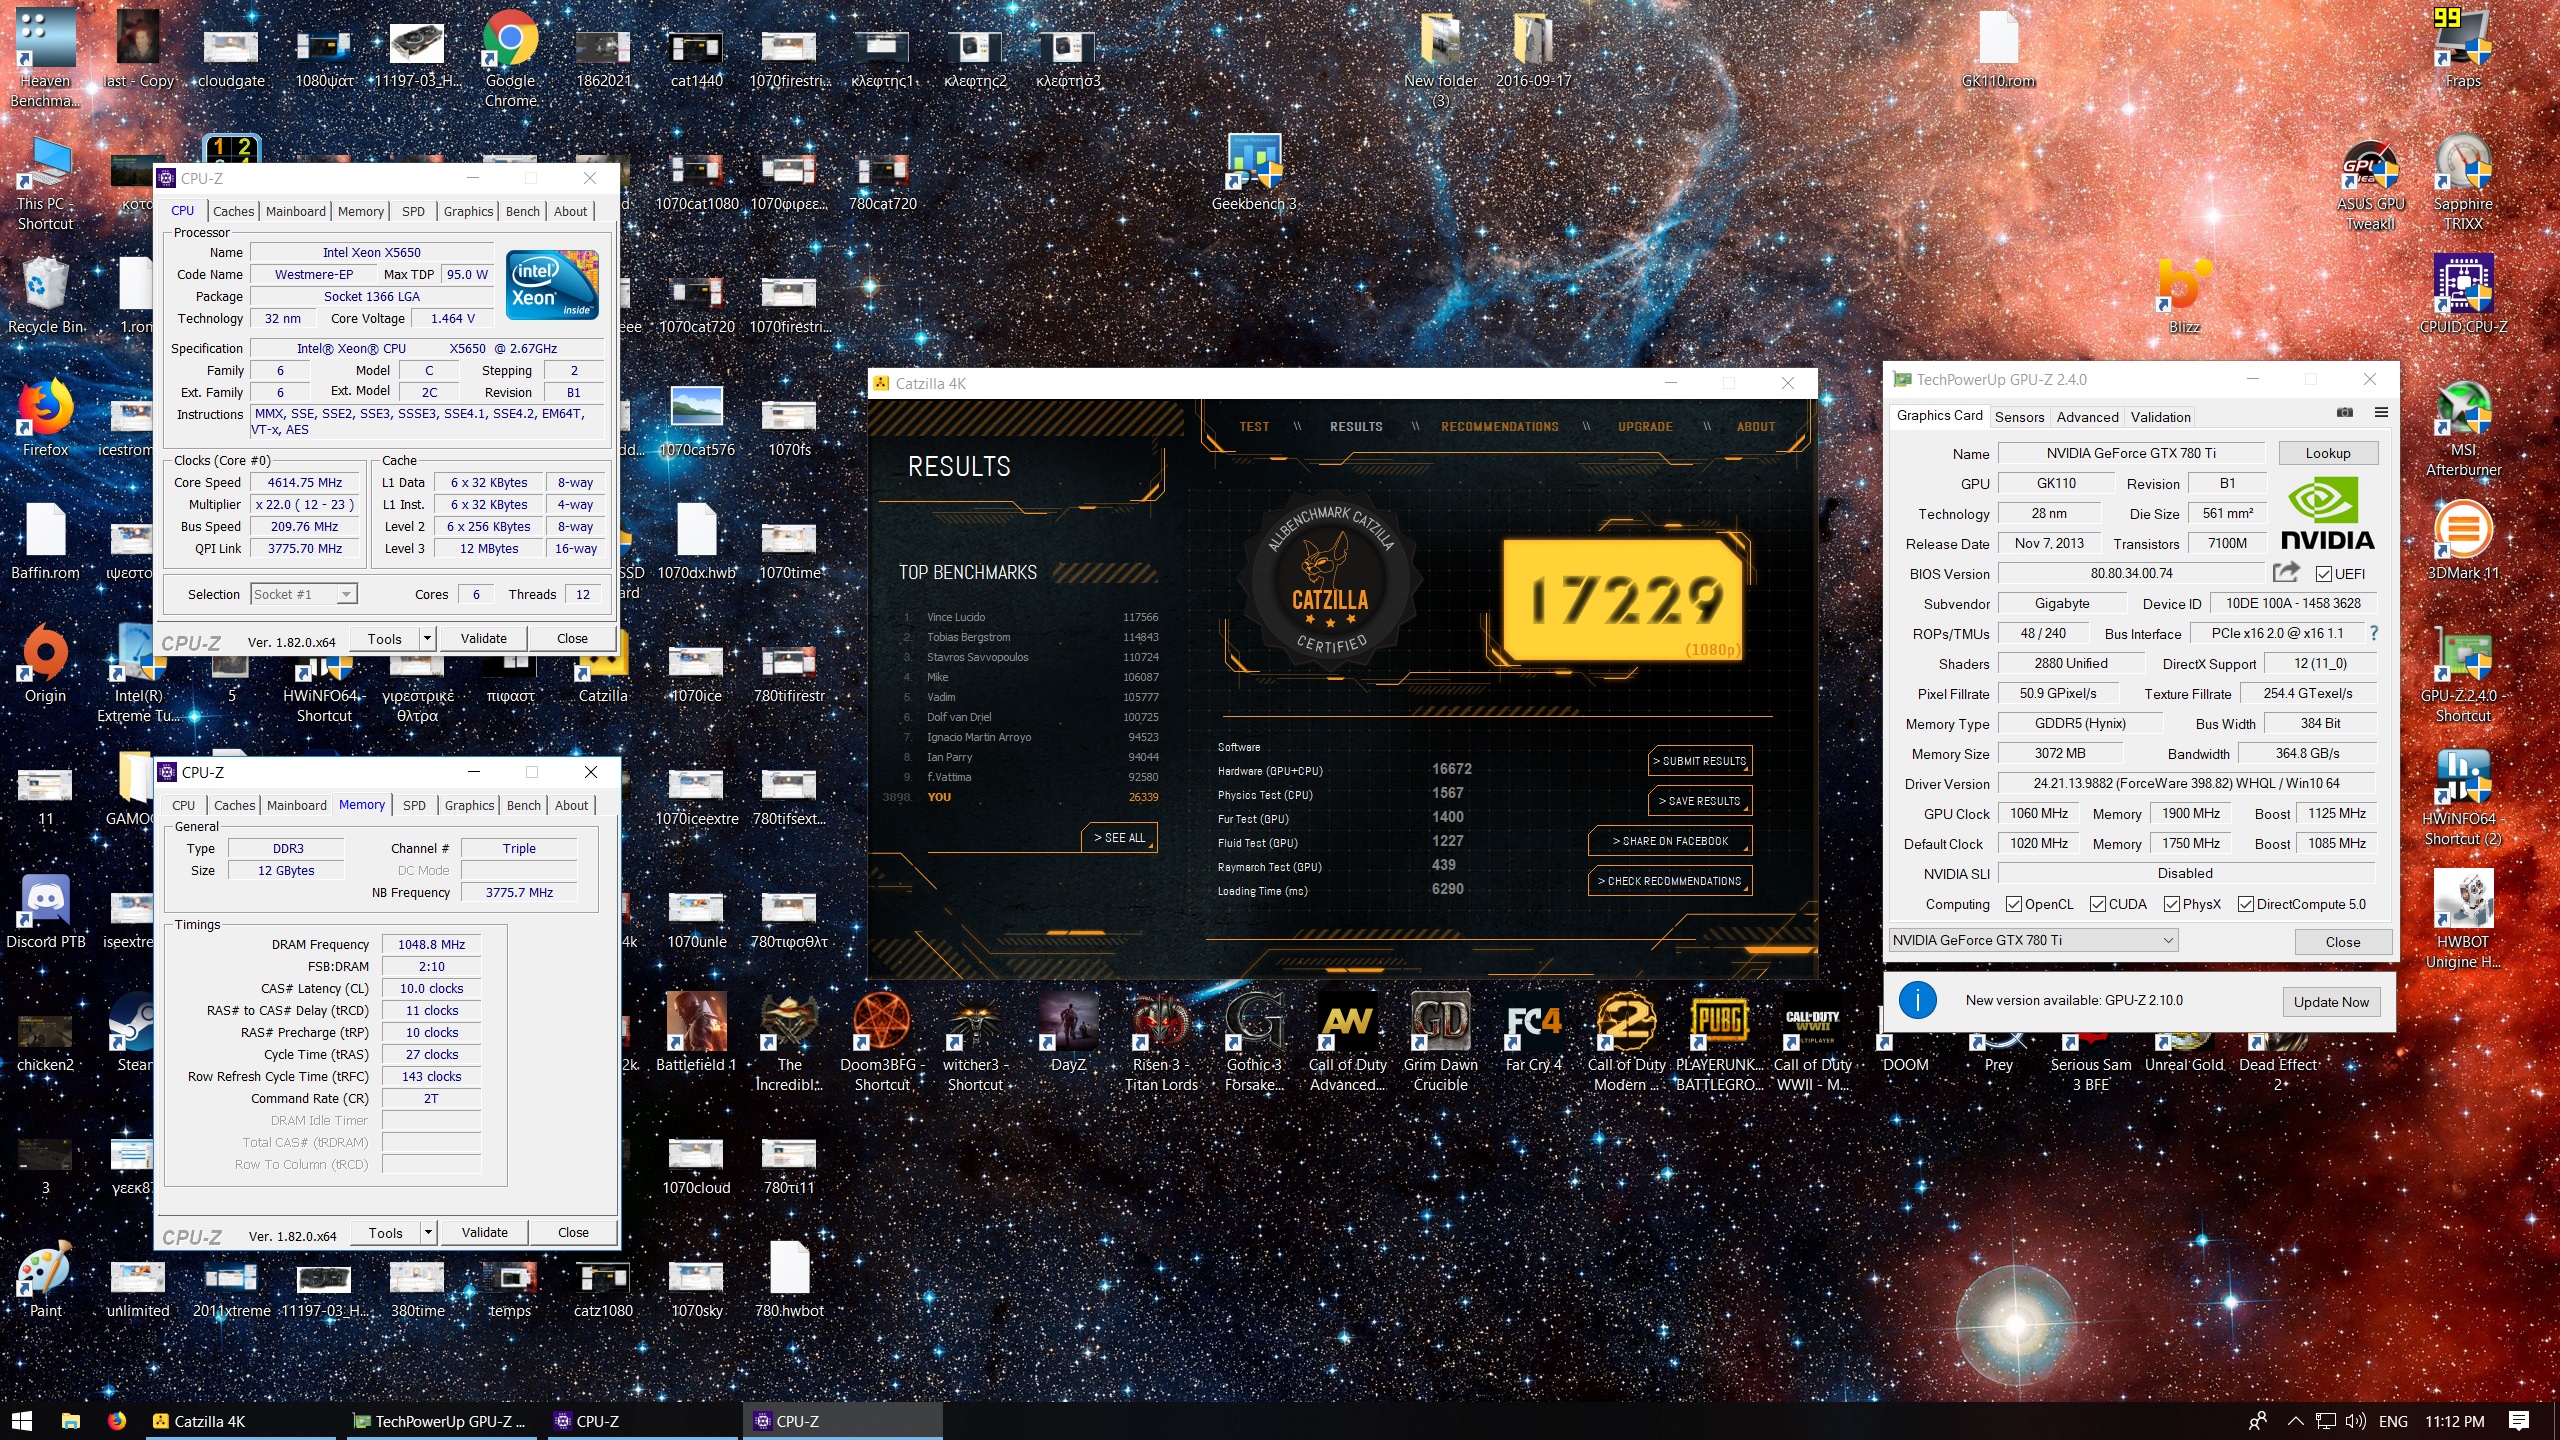
Task: Launch CPUID CPU-Z desktop shortcut
Action: [x=2463, y=295]
